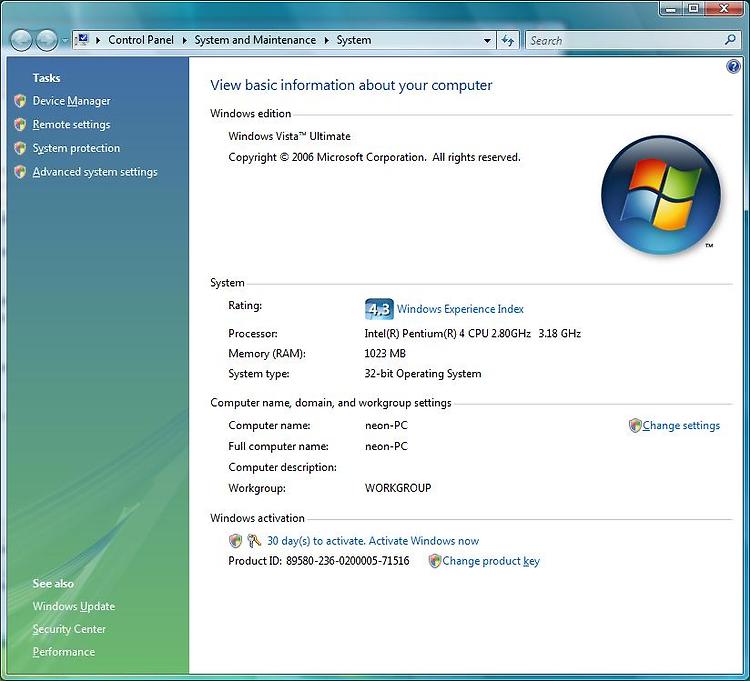Image resolution: width=750 pixels, height=681 pixels.
Task: Open Change product key link
Action: point(491,561)
